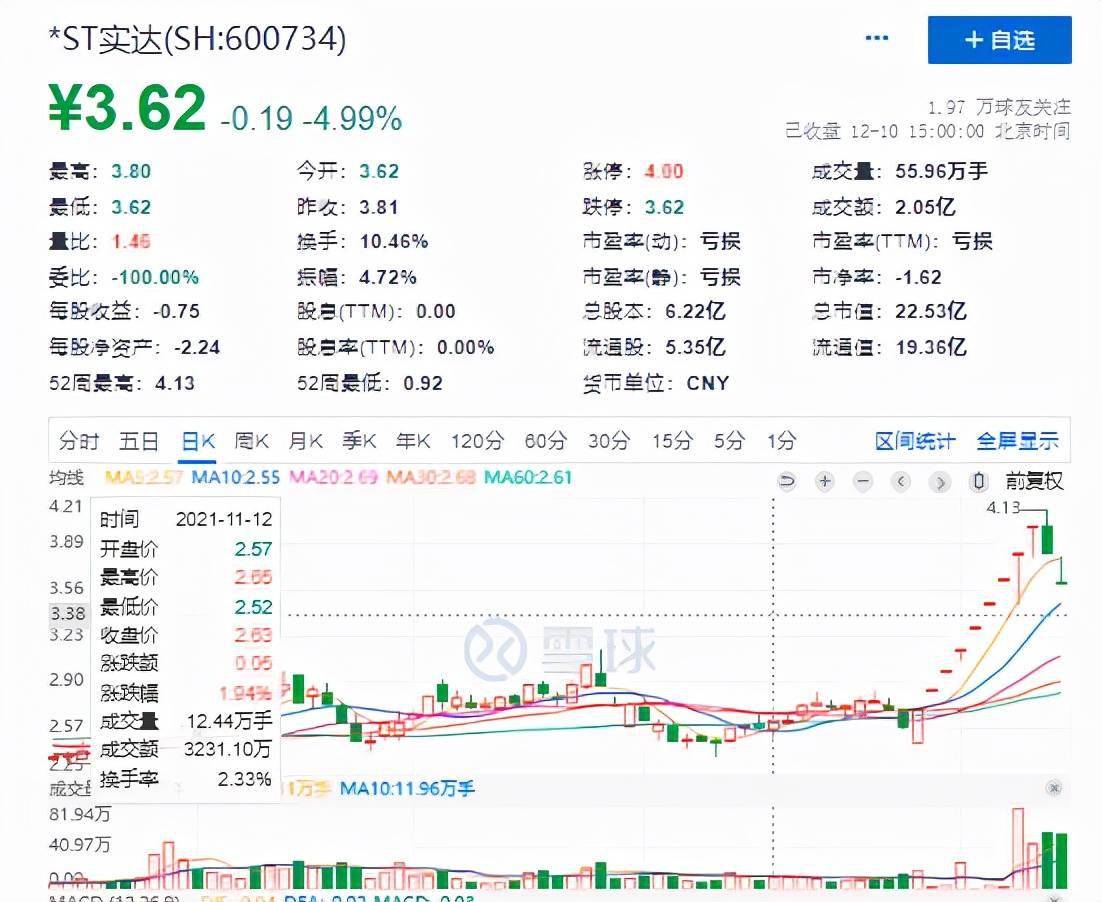
Task: Open mobile view via the phone icon beside 前复权
Action: pos(977,481)
